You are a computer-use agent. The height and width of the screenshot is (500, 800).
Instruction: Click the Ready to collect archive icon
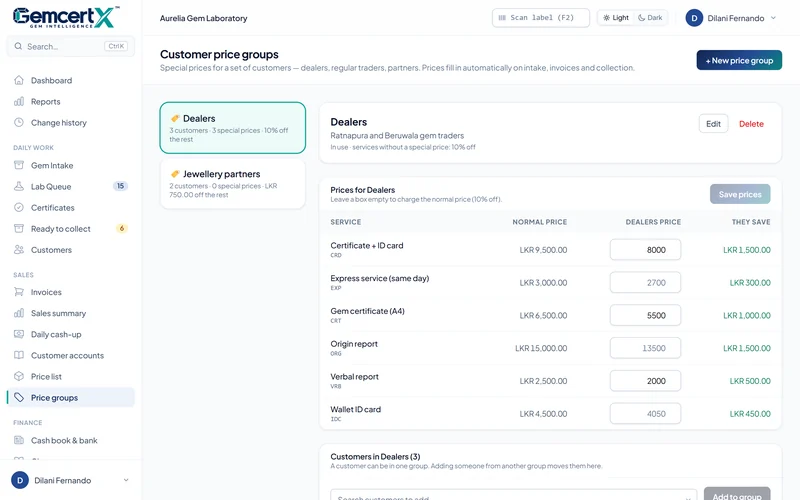19,229
